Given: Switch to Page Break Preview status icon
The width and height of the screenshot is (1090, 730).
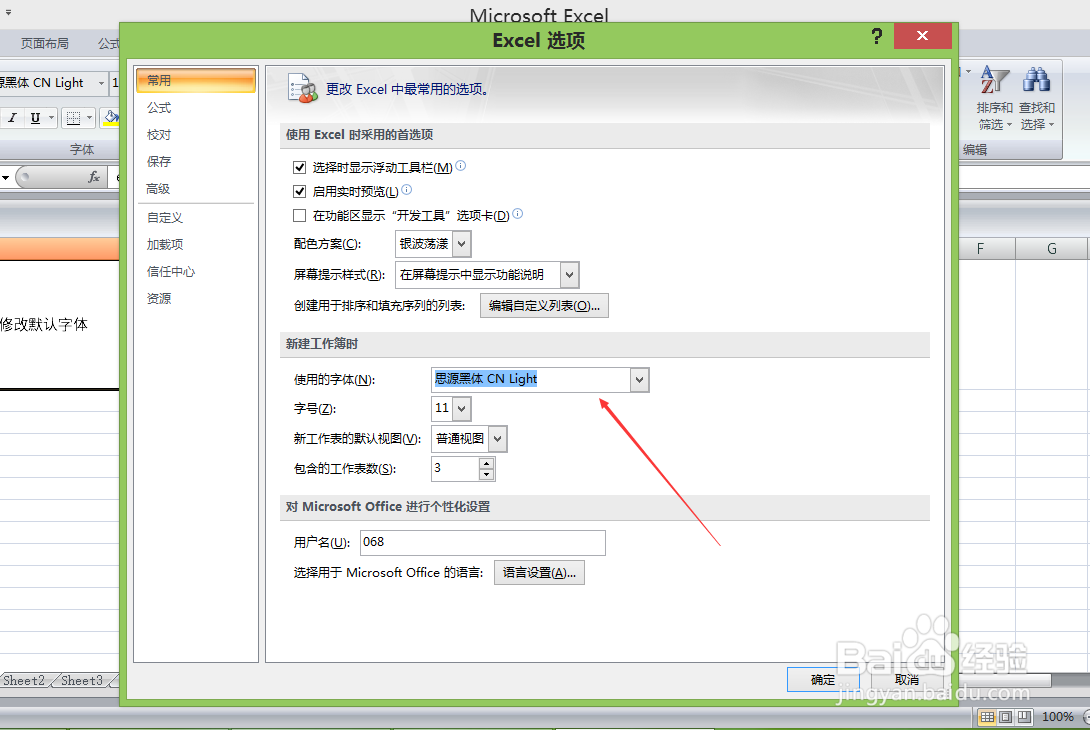Looking at the screenshot, I should pos(1024,717).
